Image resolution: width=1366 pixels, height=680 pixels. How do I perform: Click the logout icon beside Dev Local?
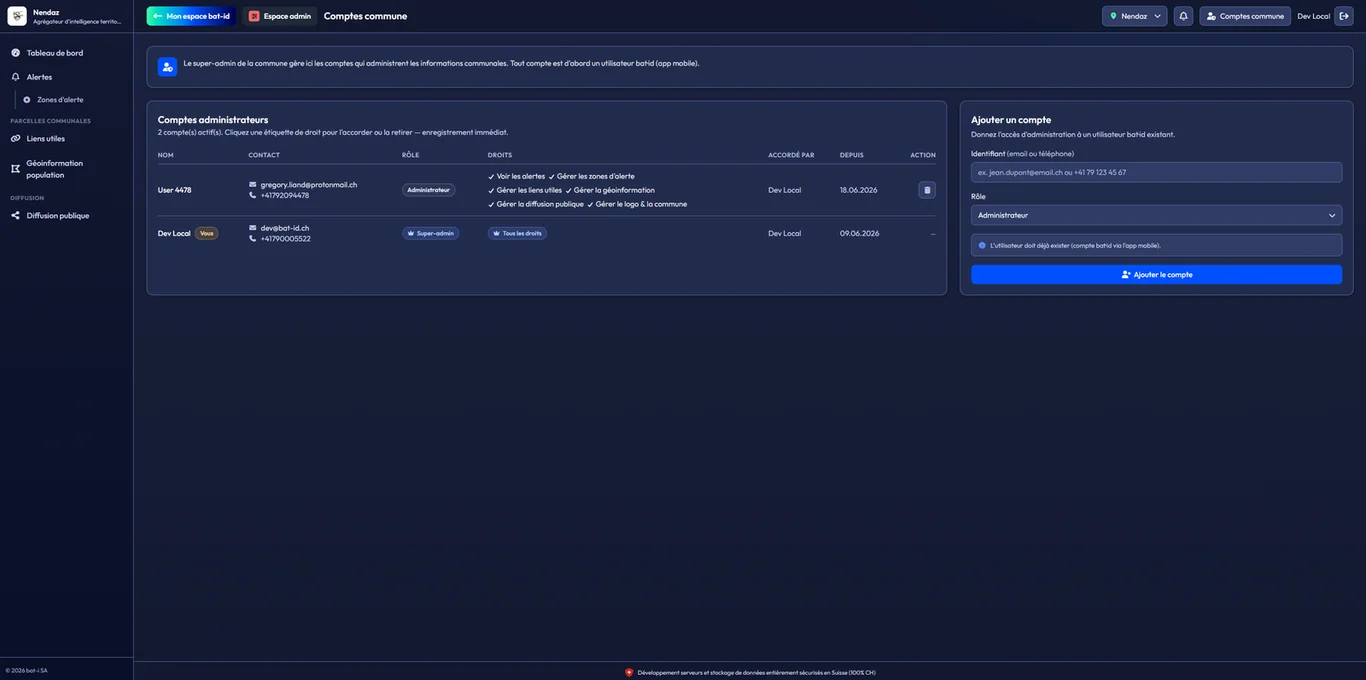(x=1344, y=16)
